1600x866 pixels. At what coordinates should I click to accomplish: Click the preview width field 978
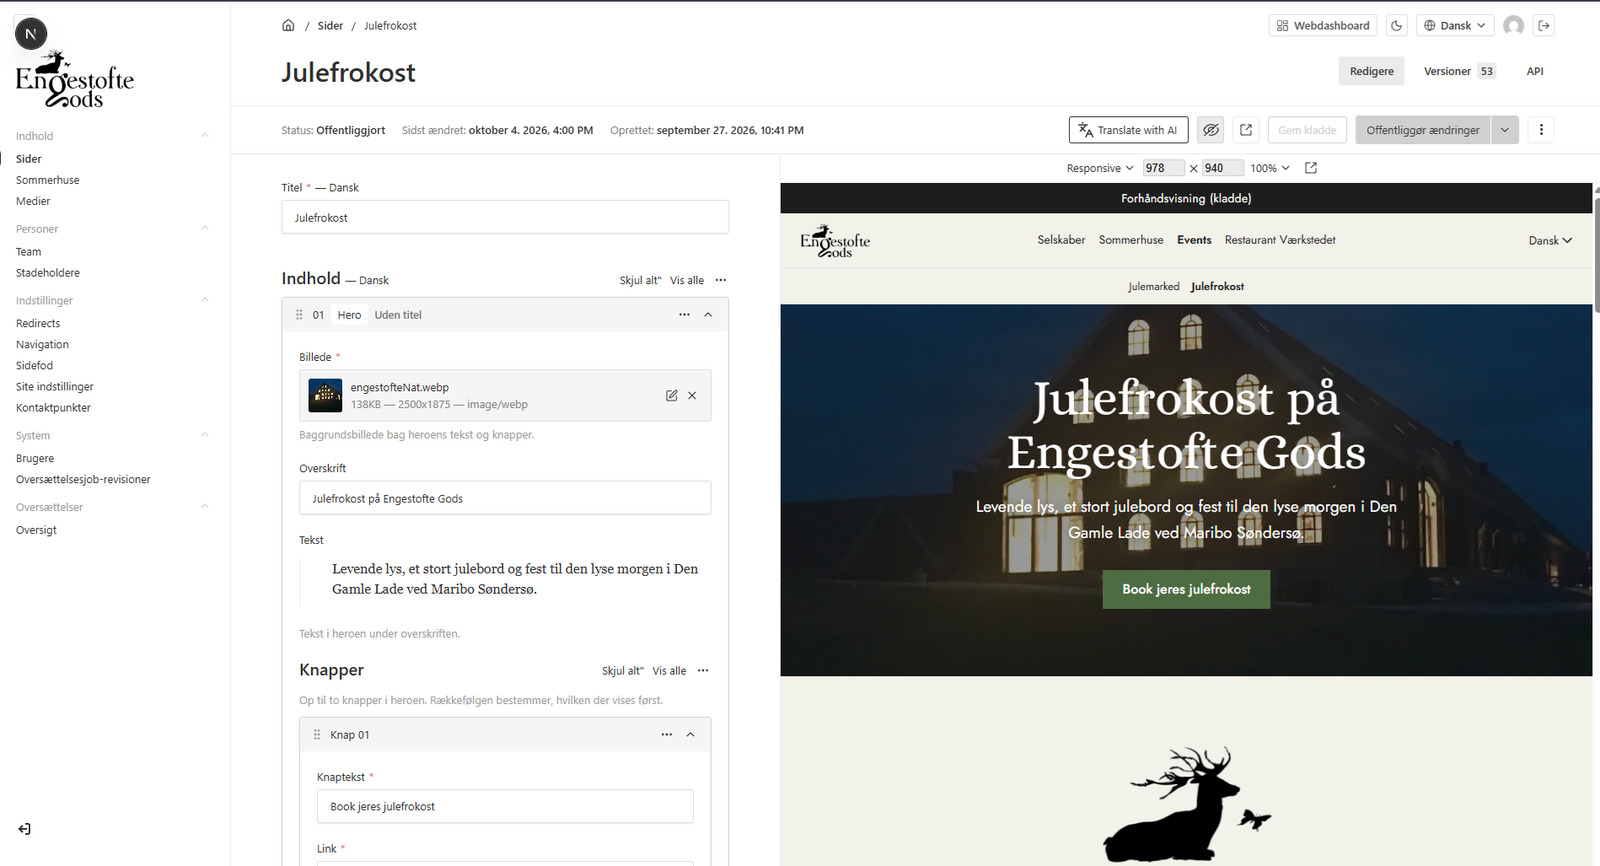(x=1164, y=168)
